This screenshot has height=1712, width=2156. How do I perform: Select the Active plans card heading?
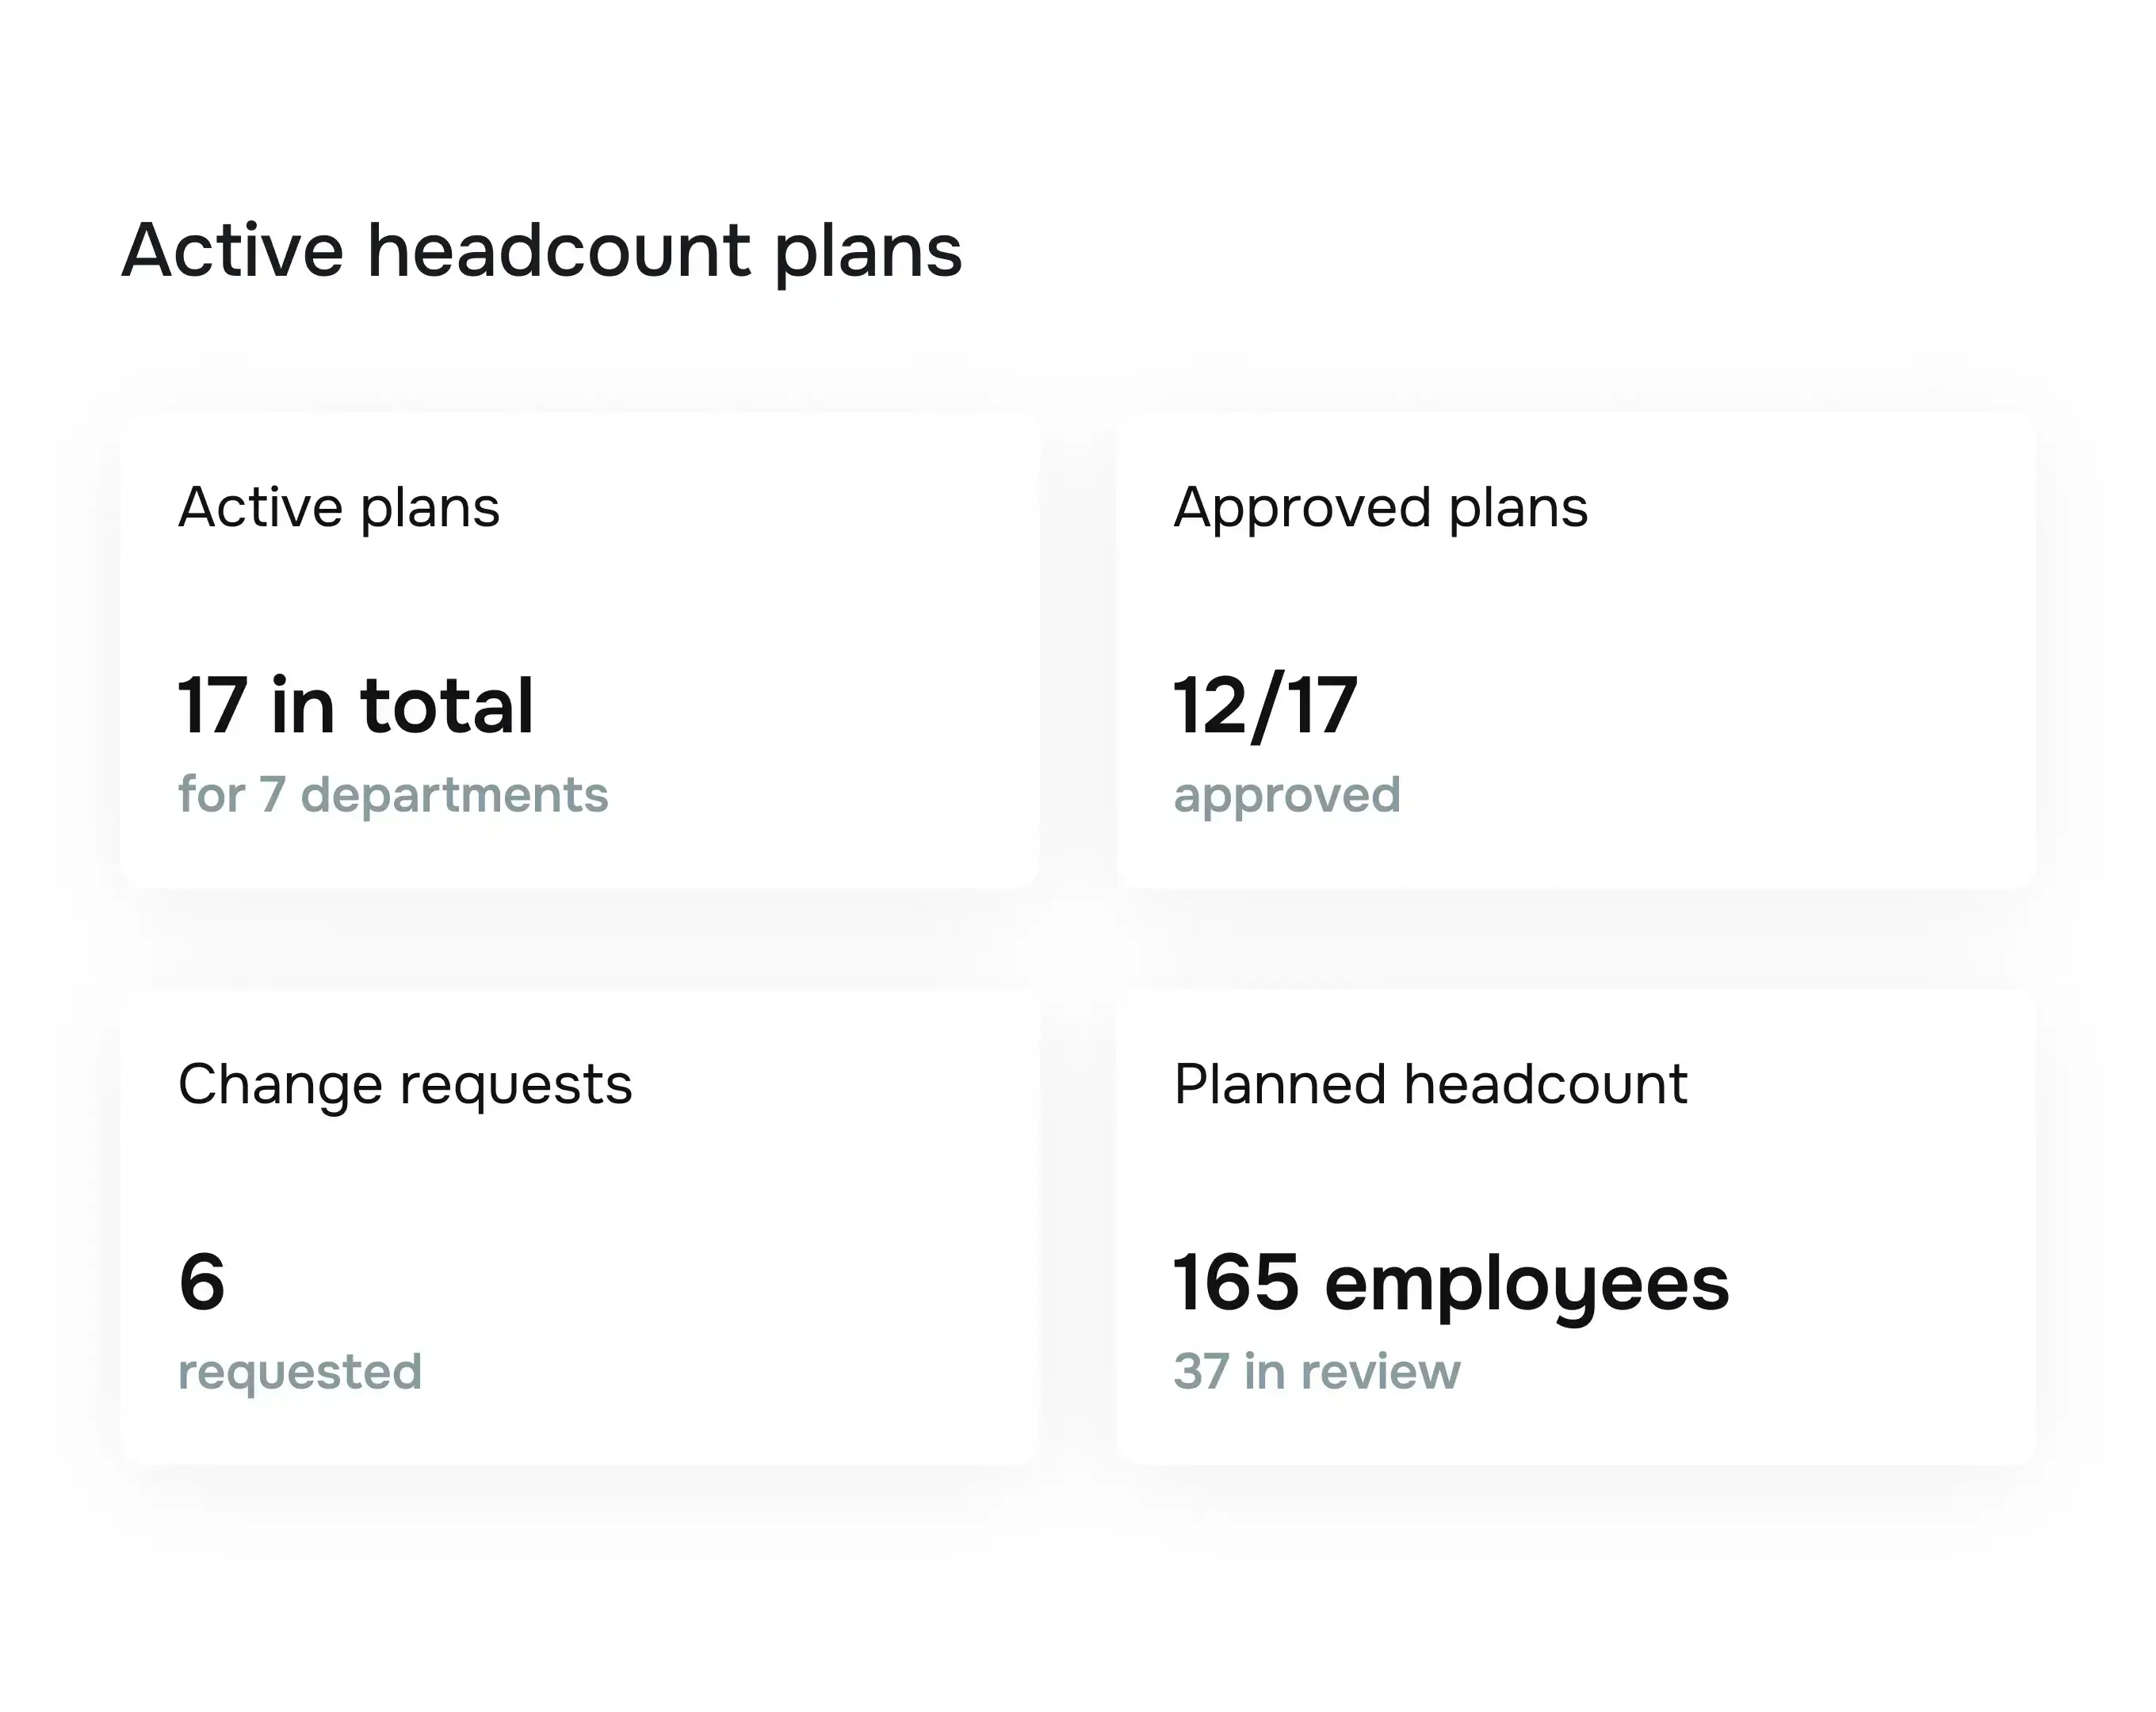(339, 508)
